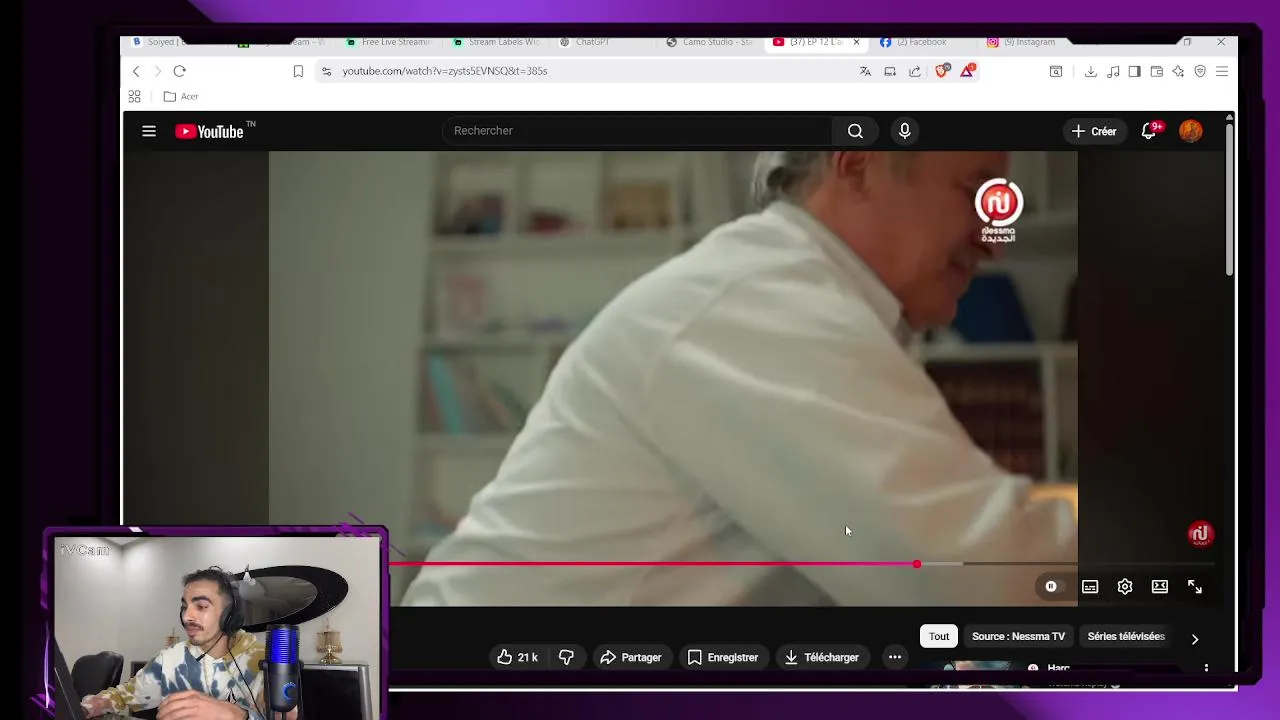Screen dimensions: 1280x720
Task: Select the Source : Nessma TV chip
Action: tap(1018, 636)
